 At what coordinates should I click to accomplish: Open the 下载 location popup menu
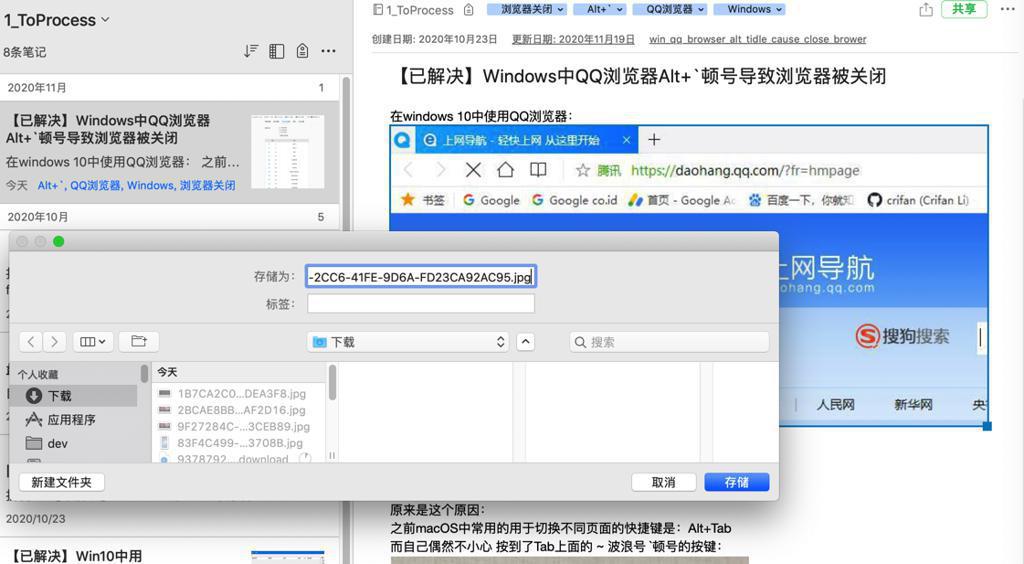(x=409, y=342)
